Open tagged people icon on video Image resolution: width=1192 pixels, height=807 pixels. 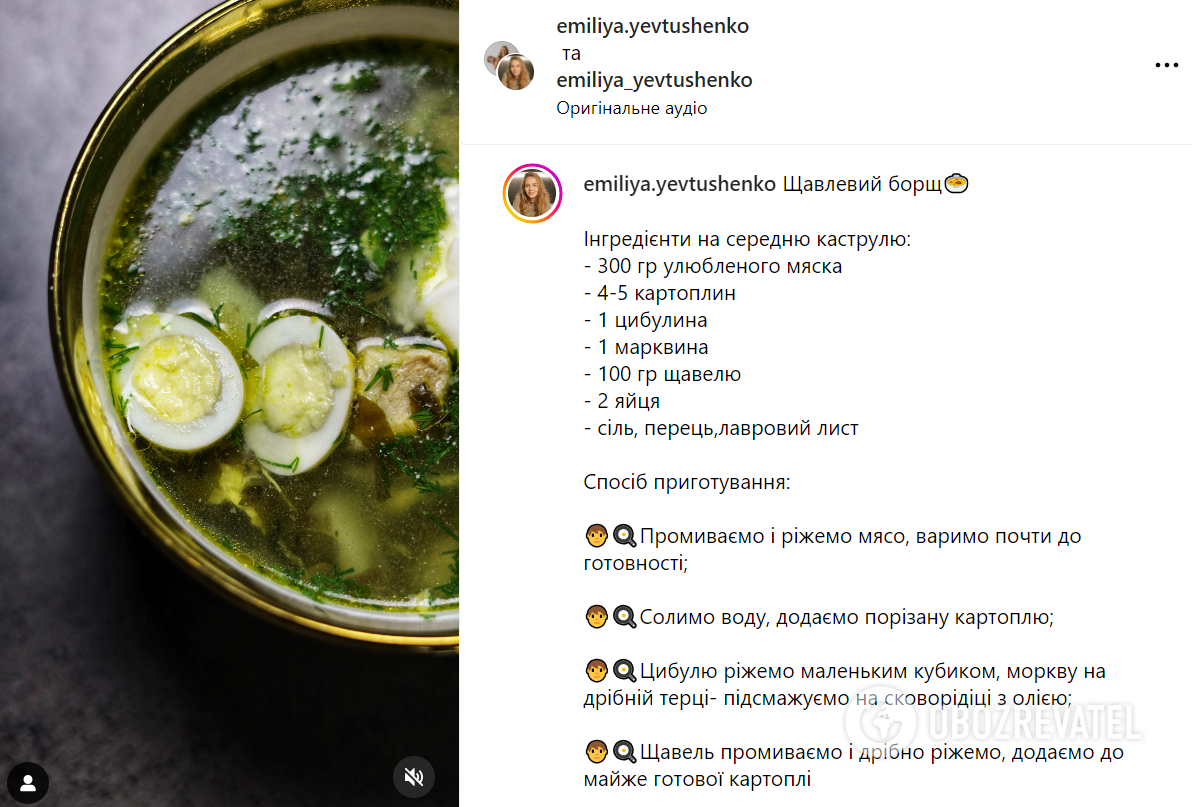[x=28, y=783]
